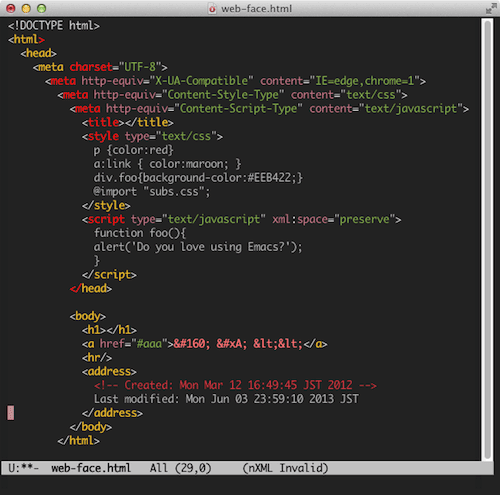500x495 pixels.
Task: Click the (nXML Invalid) mode indicator
Action: pos(285,468)
